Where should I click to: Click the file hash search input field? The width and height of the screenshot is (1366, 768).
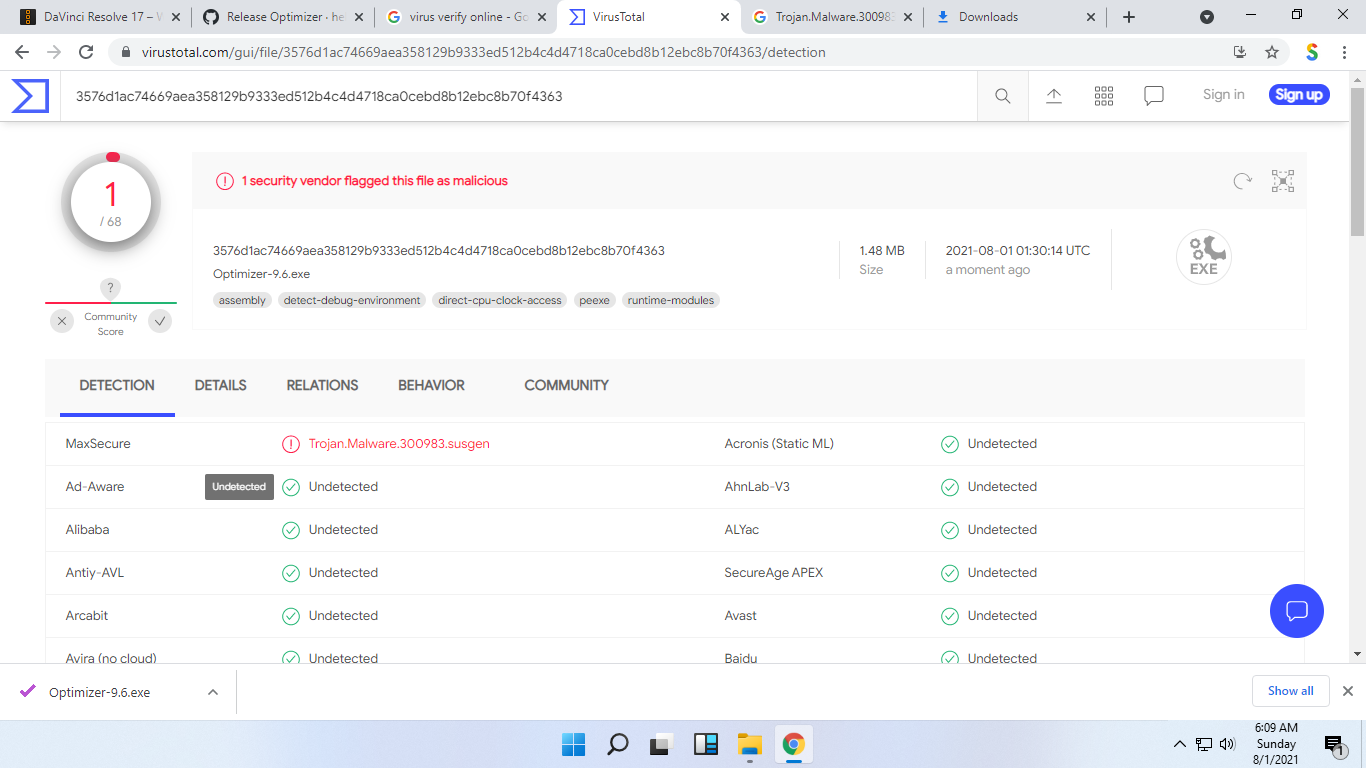coord(500,95)
